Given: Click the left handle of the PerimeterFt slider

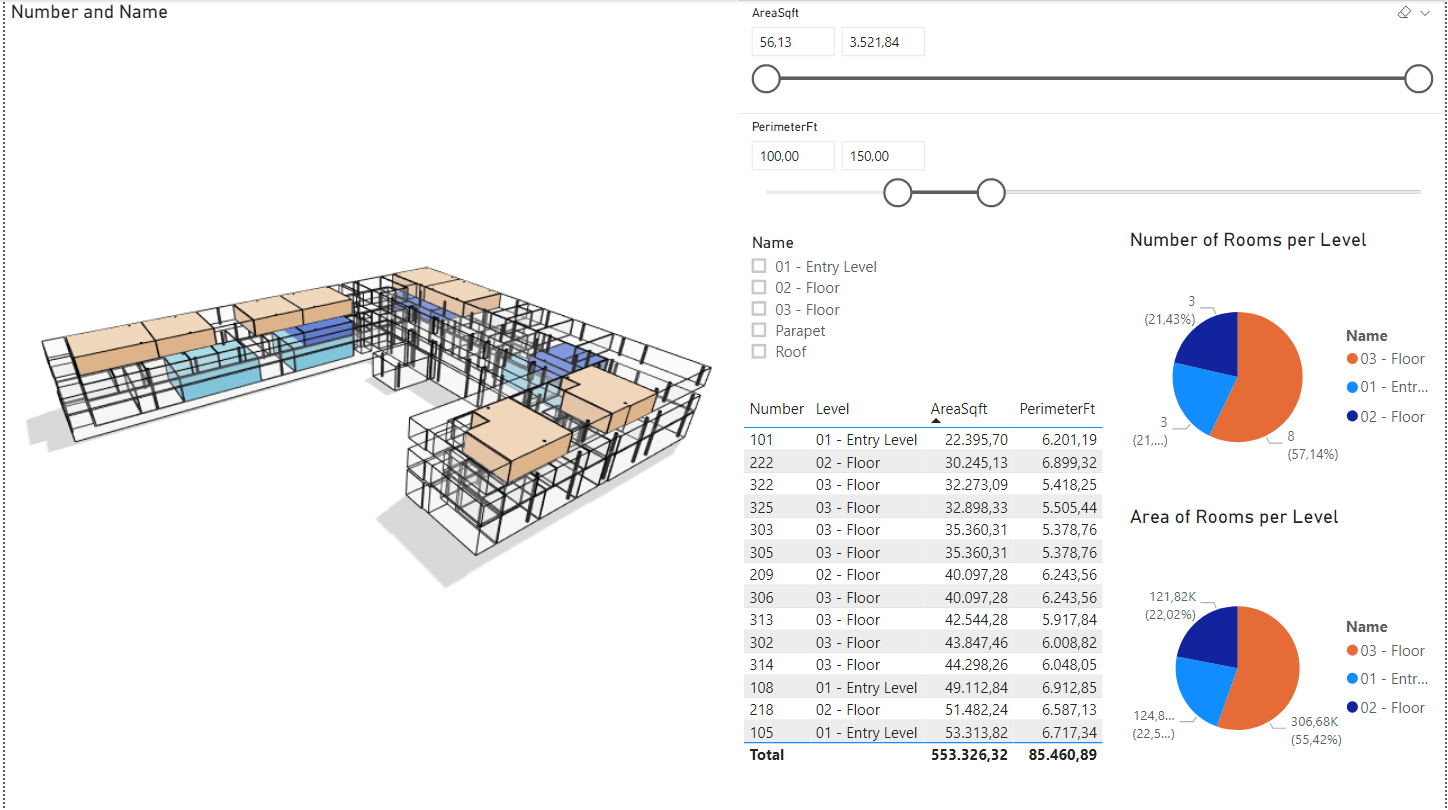Looking at the screenshot, I should tap(898, 193).
